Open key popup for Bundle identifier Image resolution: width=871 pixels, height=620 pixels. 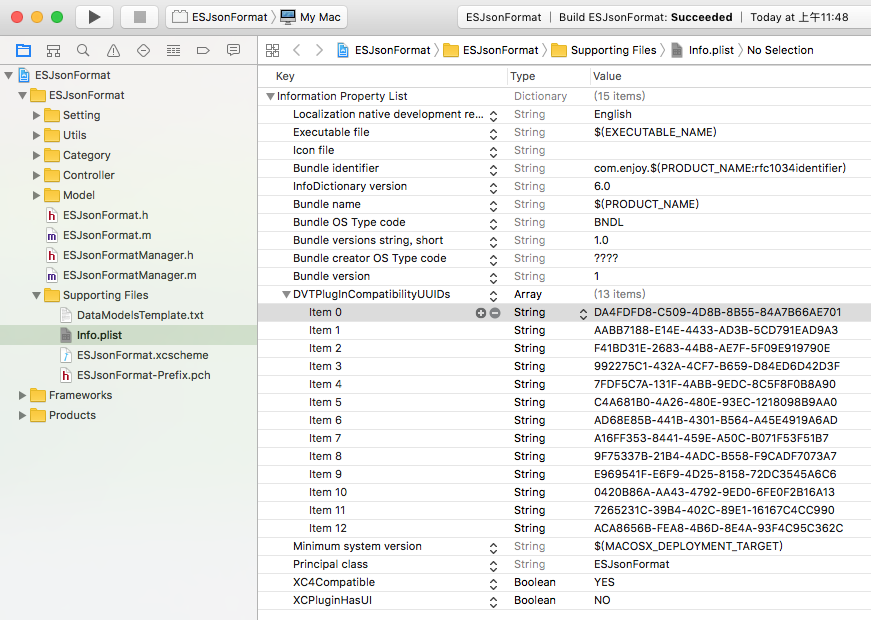pos(493,170)
